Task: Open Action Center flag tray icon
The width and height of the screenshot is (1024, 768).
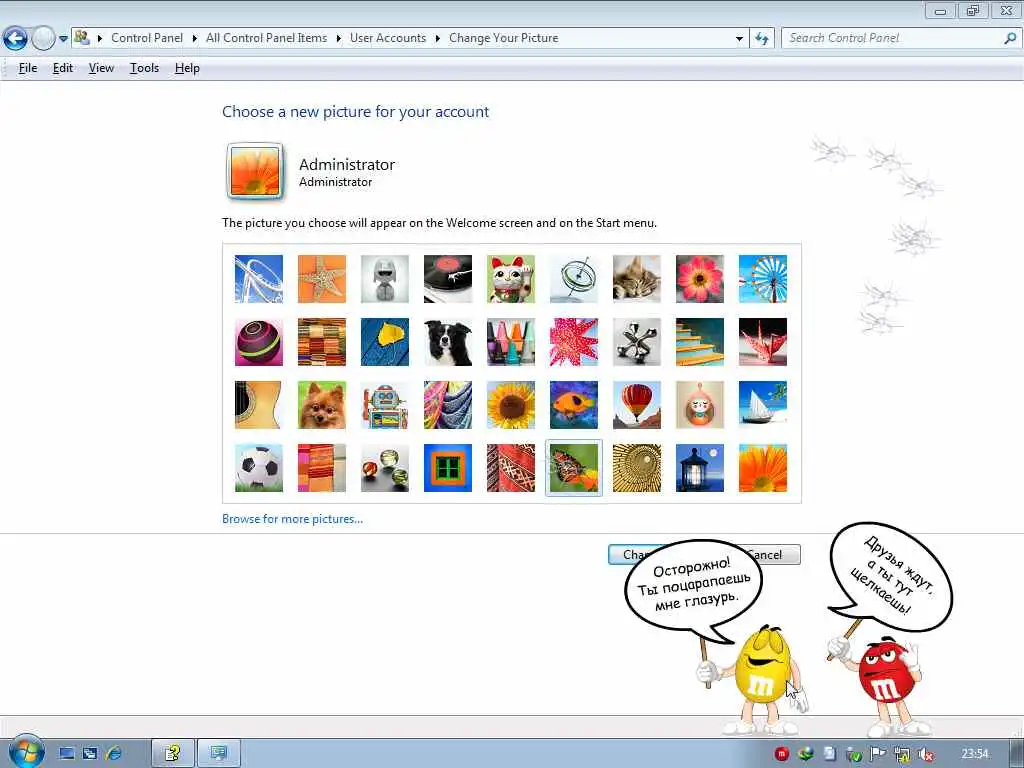Action: click(878, 754)
